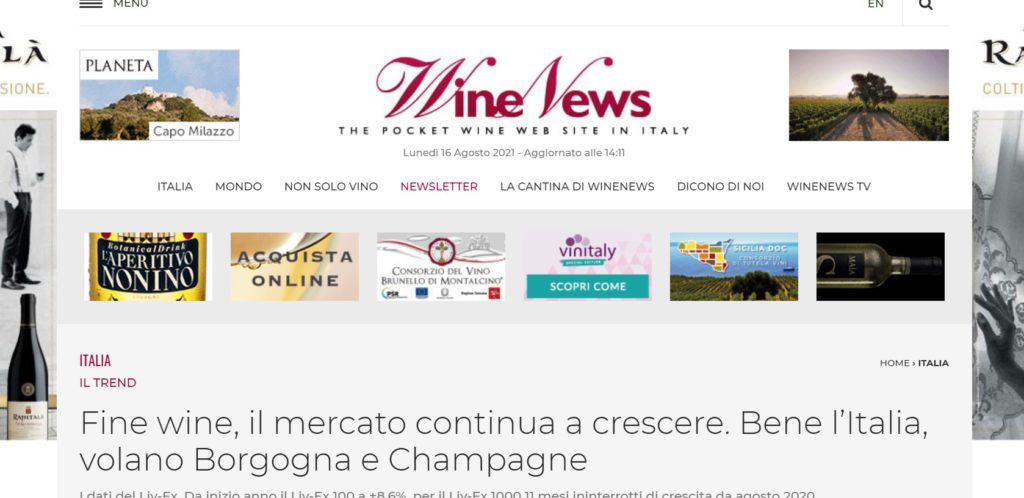Image resolution: width=1024 pixels, height=498 pixels.
Task: Open the hamburger MENU icon
Action: (91, 3)
